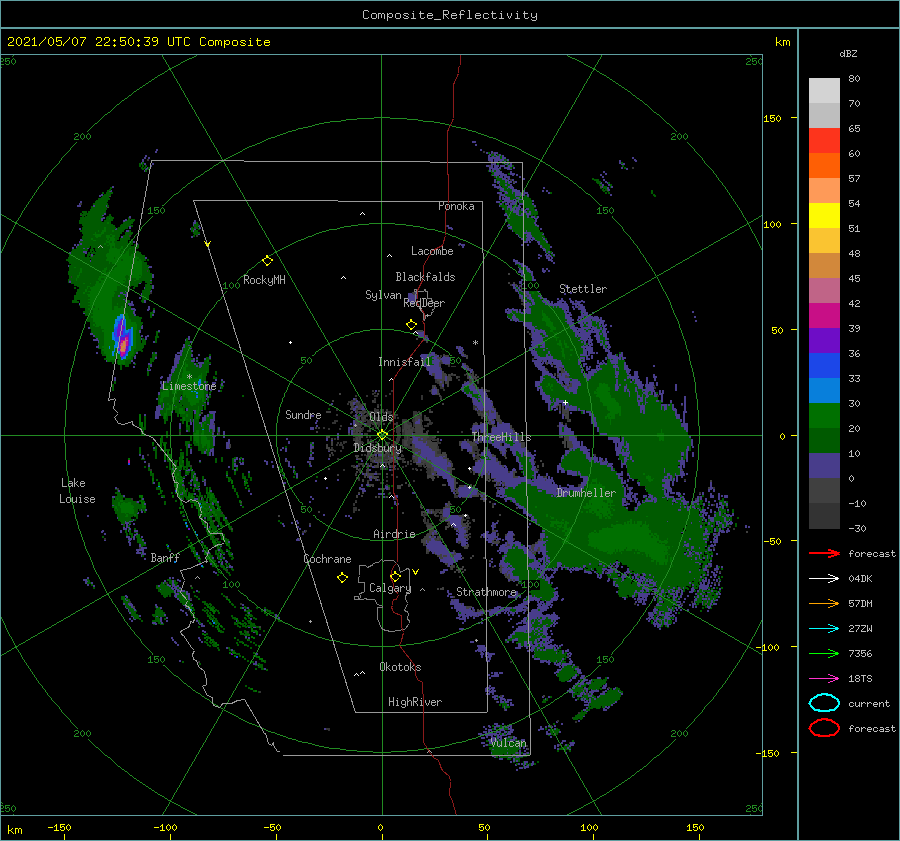The width and height of the screenshot is (900, 841).
Task: Click the Innisfail city label
Action: (x=404, y=362)
